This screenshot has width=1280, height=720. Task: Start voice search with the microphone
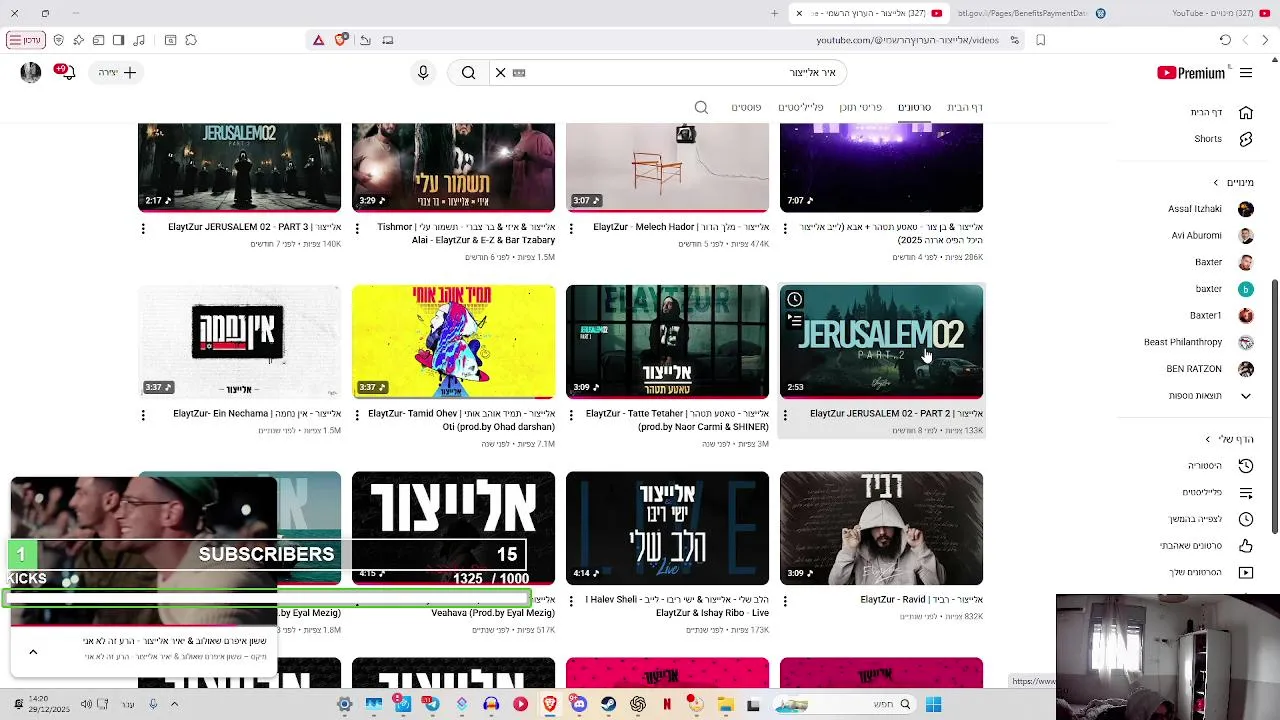(423, 73)
